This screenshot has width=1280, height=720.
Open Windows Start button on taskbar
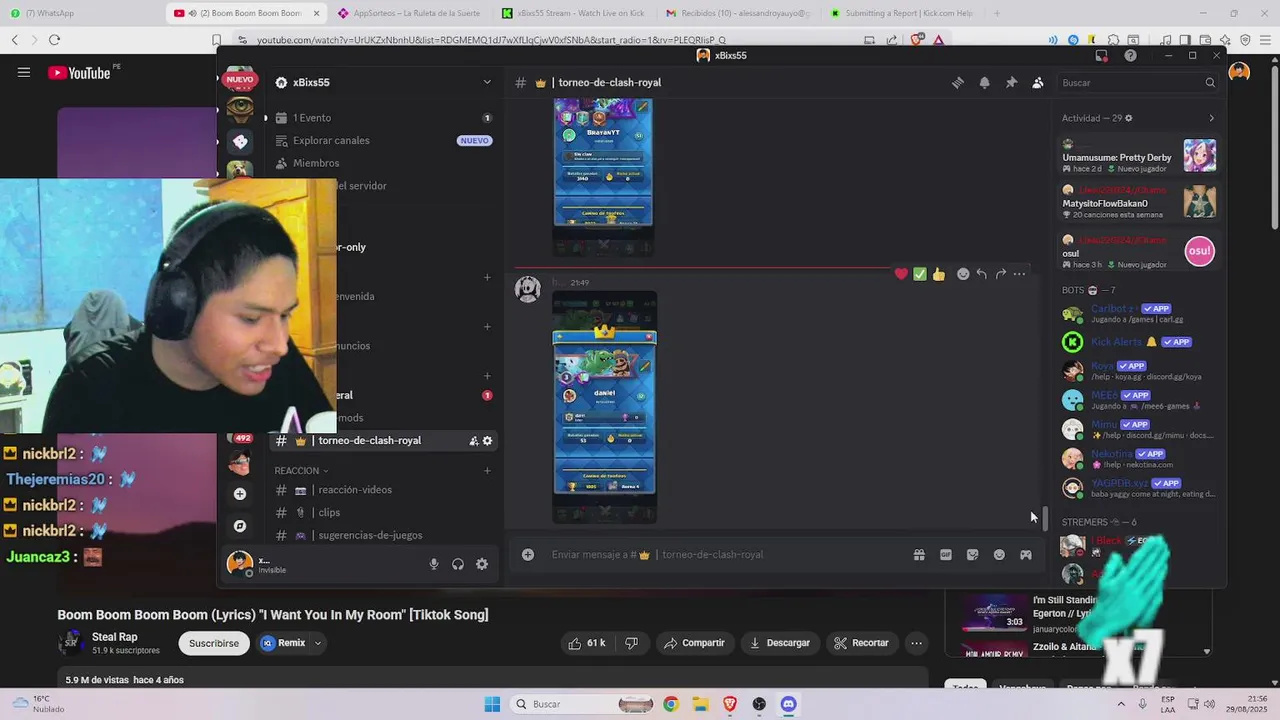[492, 704]
